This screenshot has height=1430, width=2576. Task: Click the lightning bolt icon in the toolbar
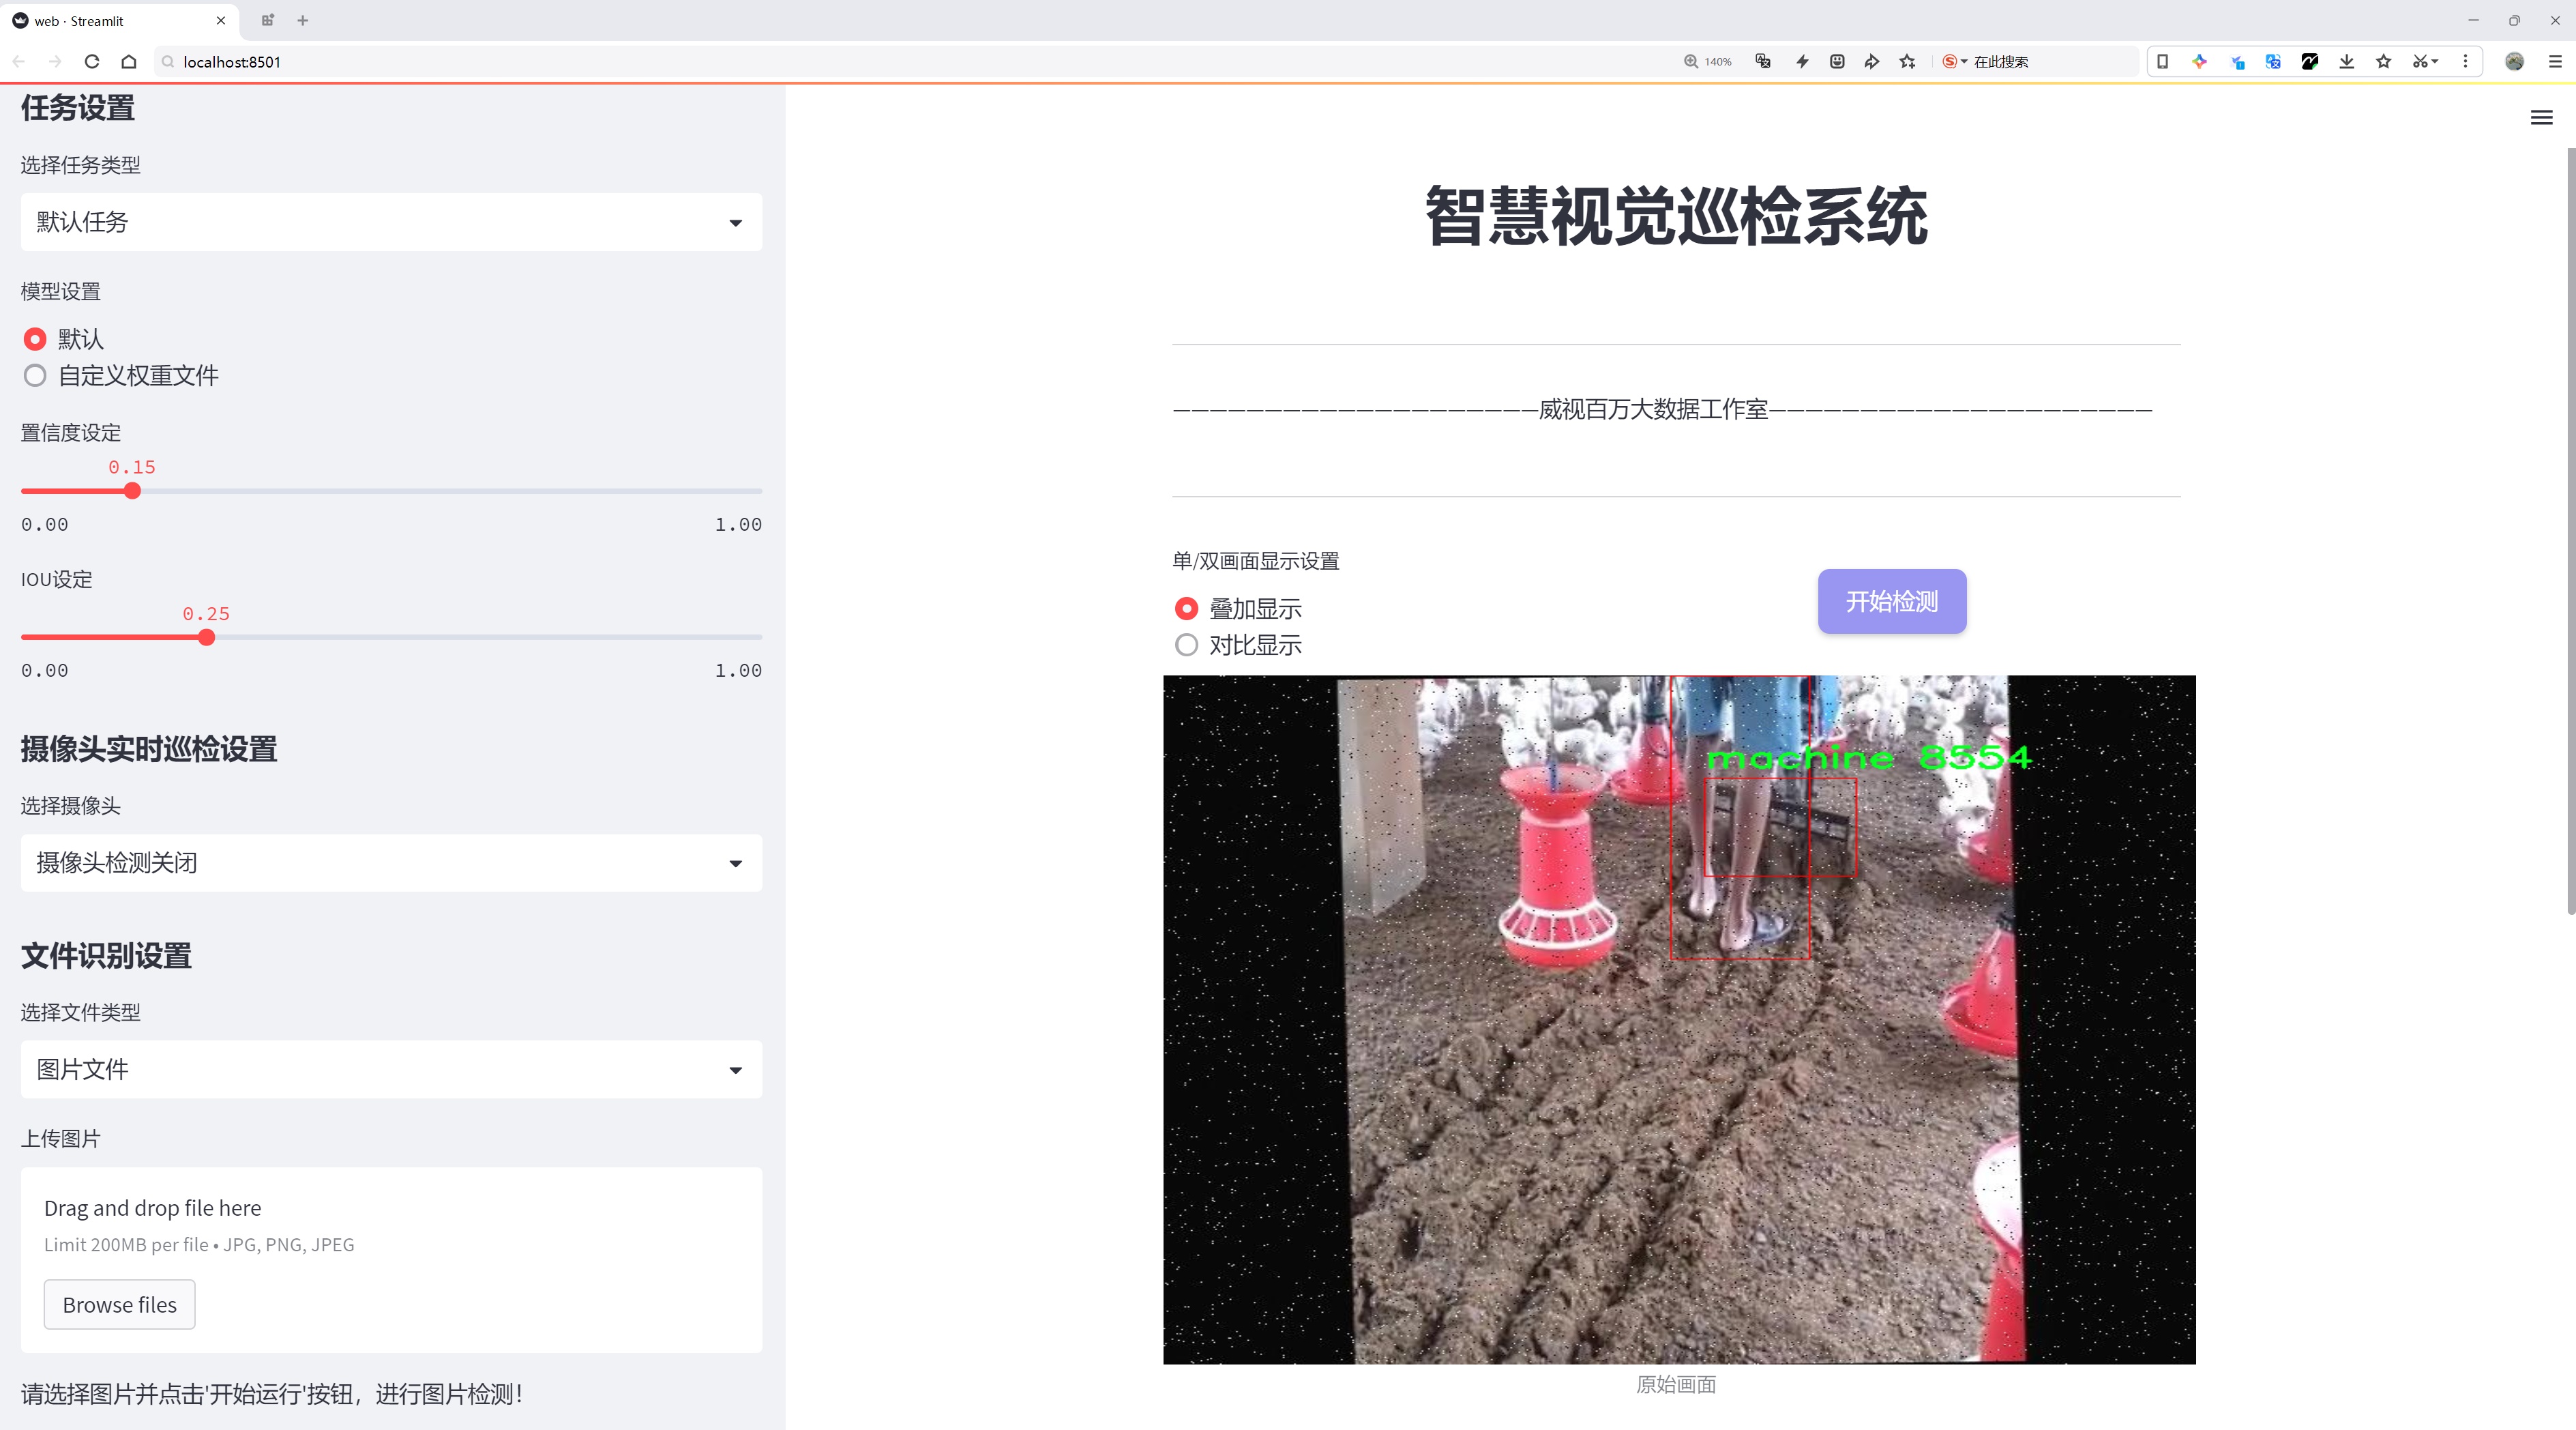(1801, 61)
